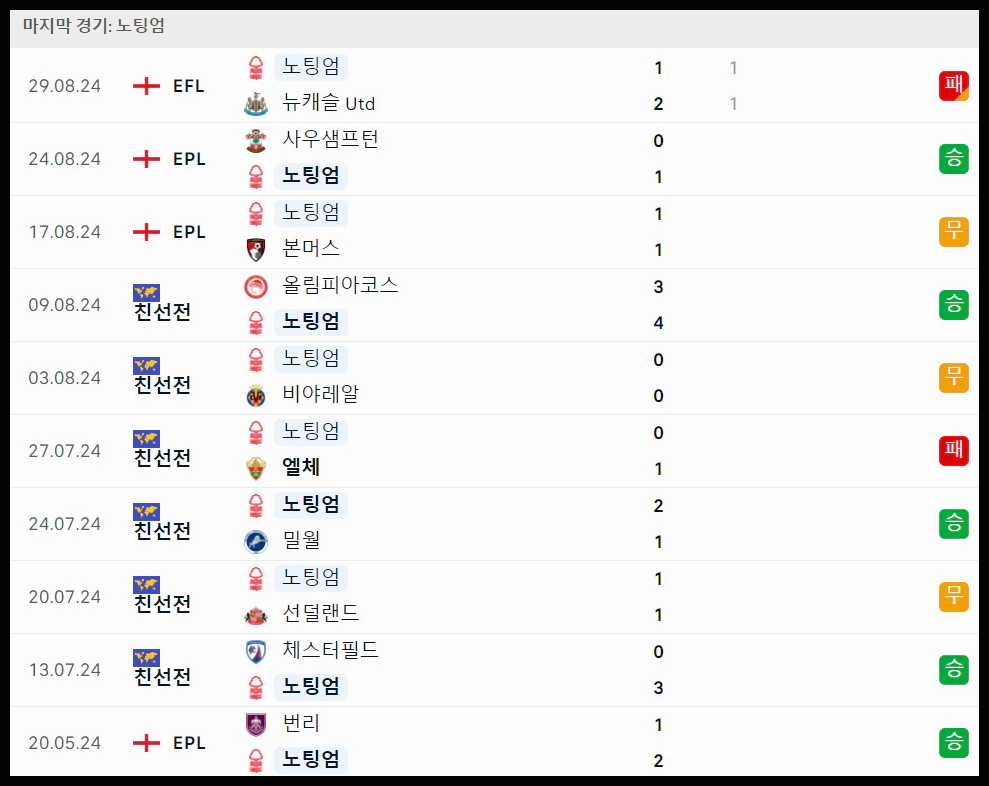Click the Olympiacos club crest
Image resolution: width=989 pixels, height=786 pixels.
[x=255, y=286]
